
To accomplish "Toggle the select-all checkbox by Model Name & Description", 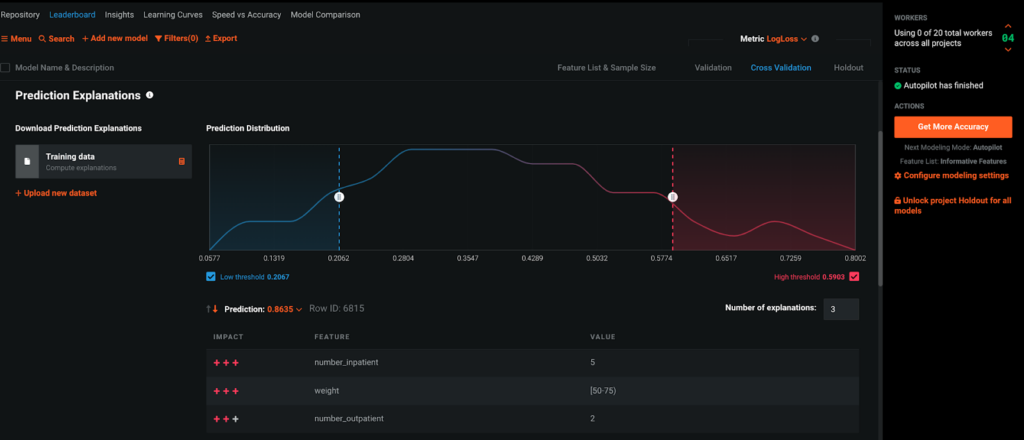I will (x=5, y=68).
